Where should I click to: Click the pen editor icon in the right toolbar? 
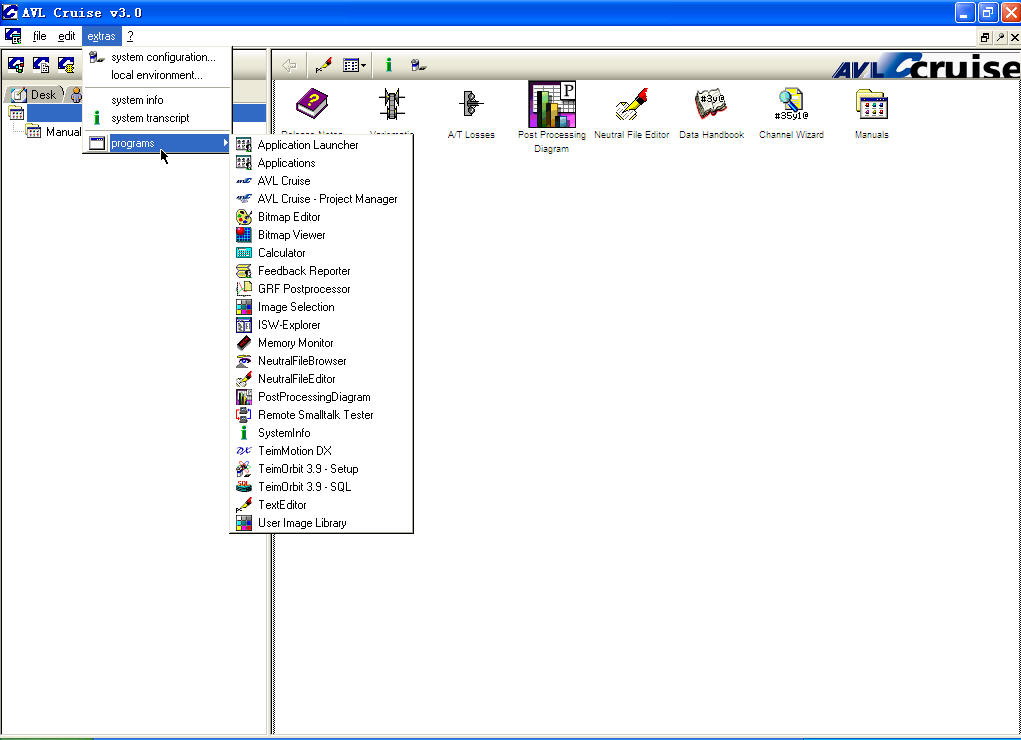[323, 65]
